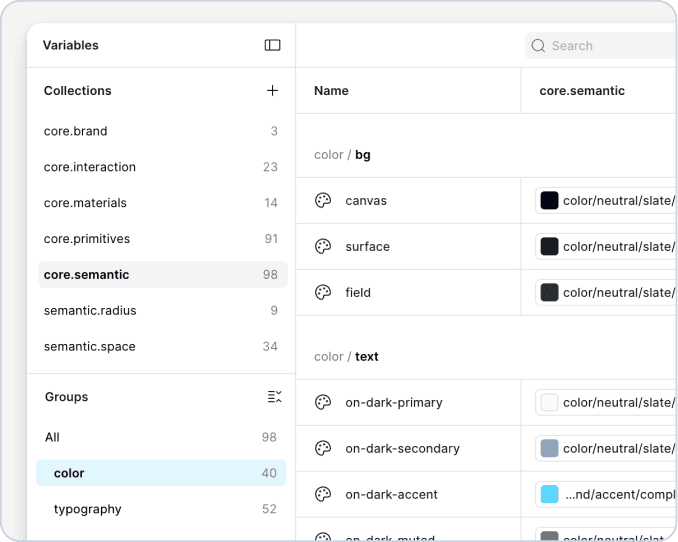Click the palette icon next to surface

coord(323,247)
